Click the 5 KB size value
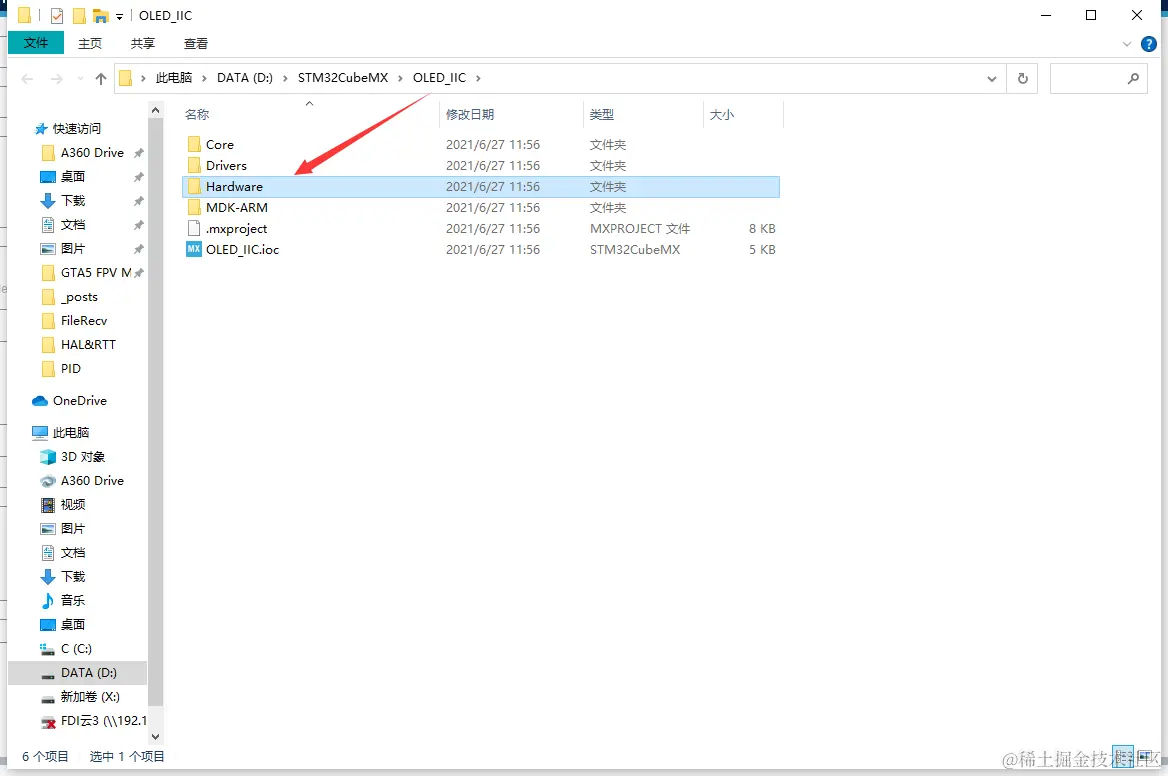The image size is (1168, 776). [x=762, y=249]
